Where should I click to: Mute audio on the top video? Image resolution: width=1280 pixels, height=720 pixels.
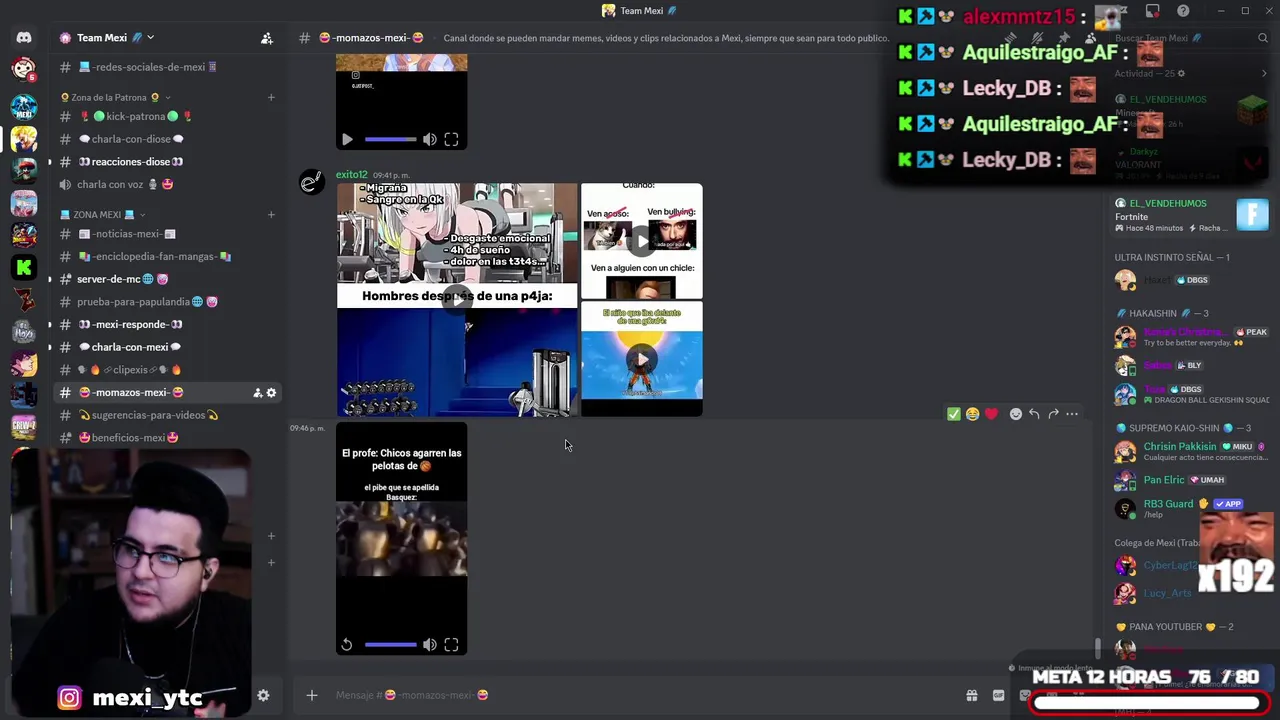pyautogui.click(x=430, y=140)
